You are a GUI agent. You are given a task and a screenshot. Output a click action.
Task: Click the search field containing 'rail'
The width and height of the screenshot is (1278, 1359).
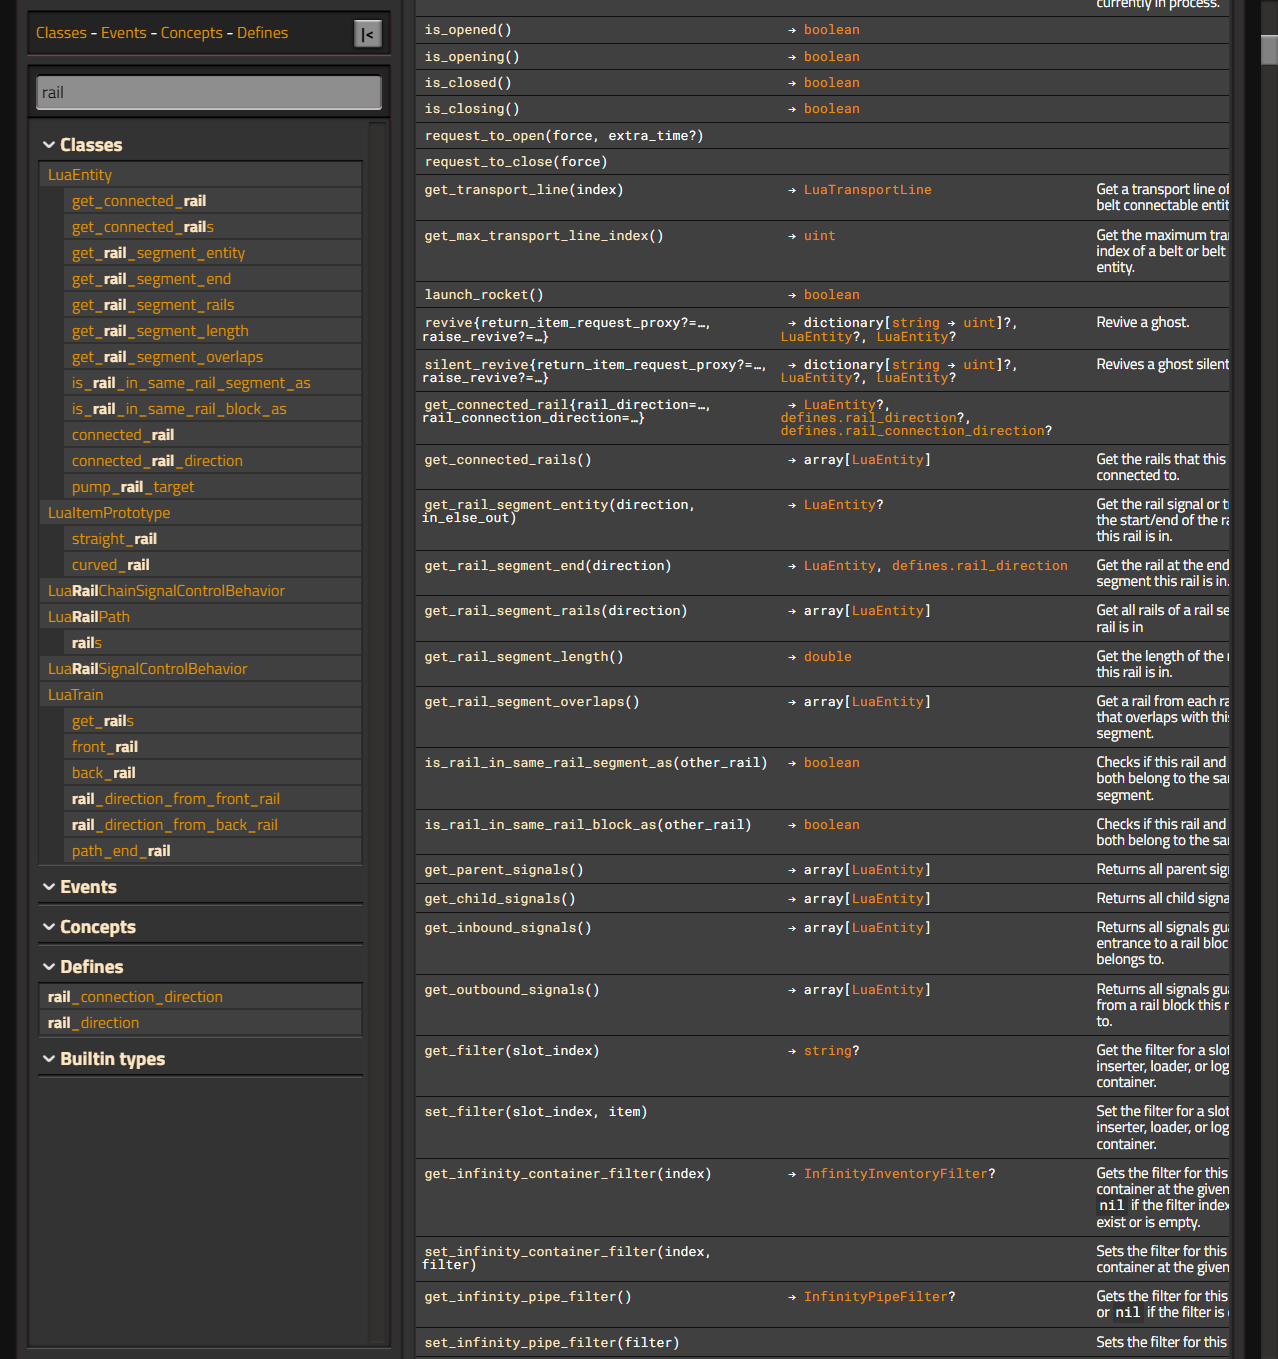pyautogui.click(x=209, y=93)
